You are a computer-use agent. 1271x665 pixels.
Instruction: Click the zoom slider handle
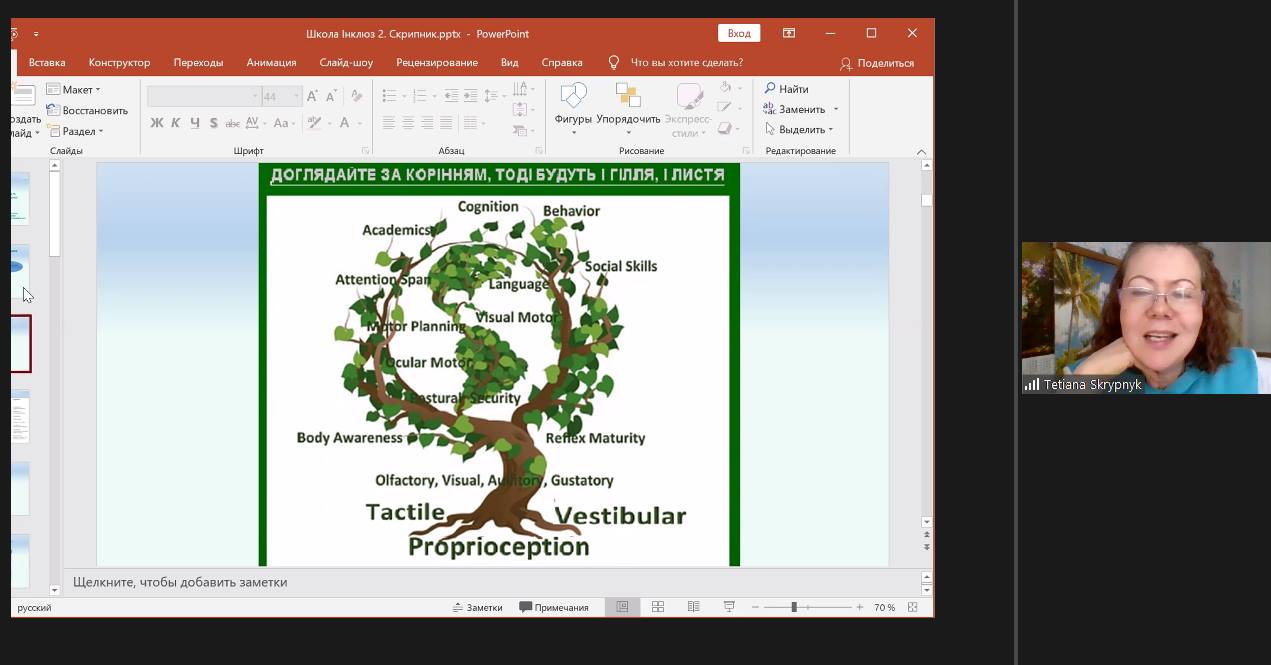tap(794, 607)
